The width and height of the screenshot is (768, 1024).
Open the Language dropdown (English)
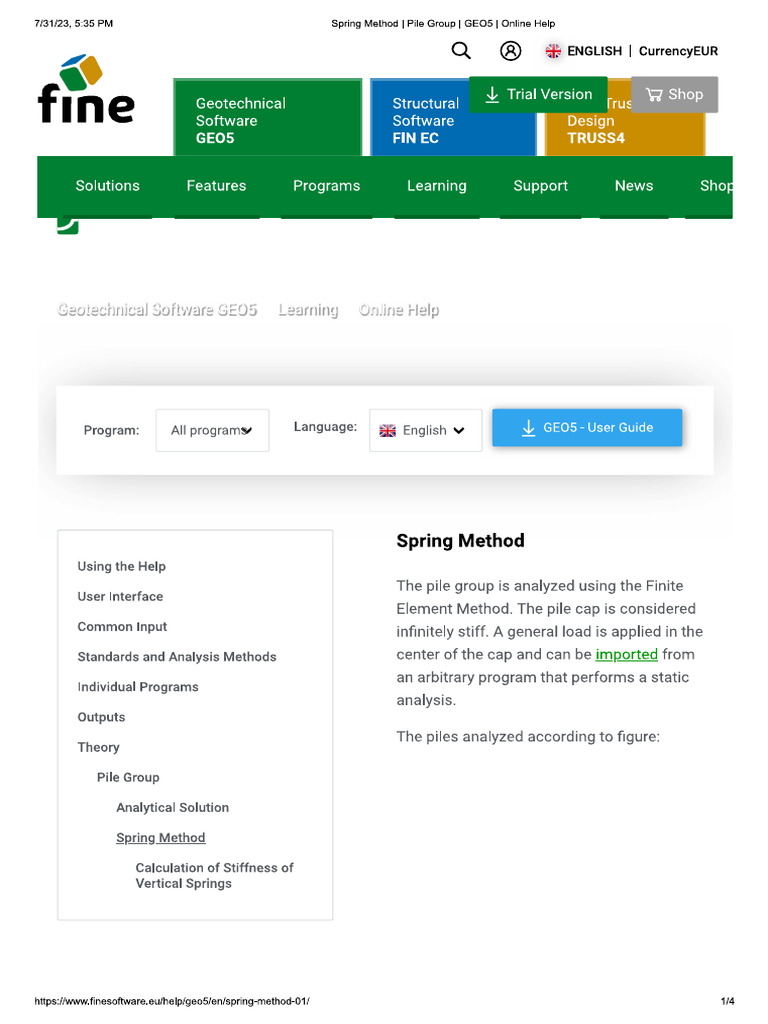425,430
